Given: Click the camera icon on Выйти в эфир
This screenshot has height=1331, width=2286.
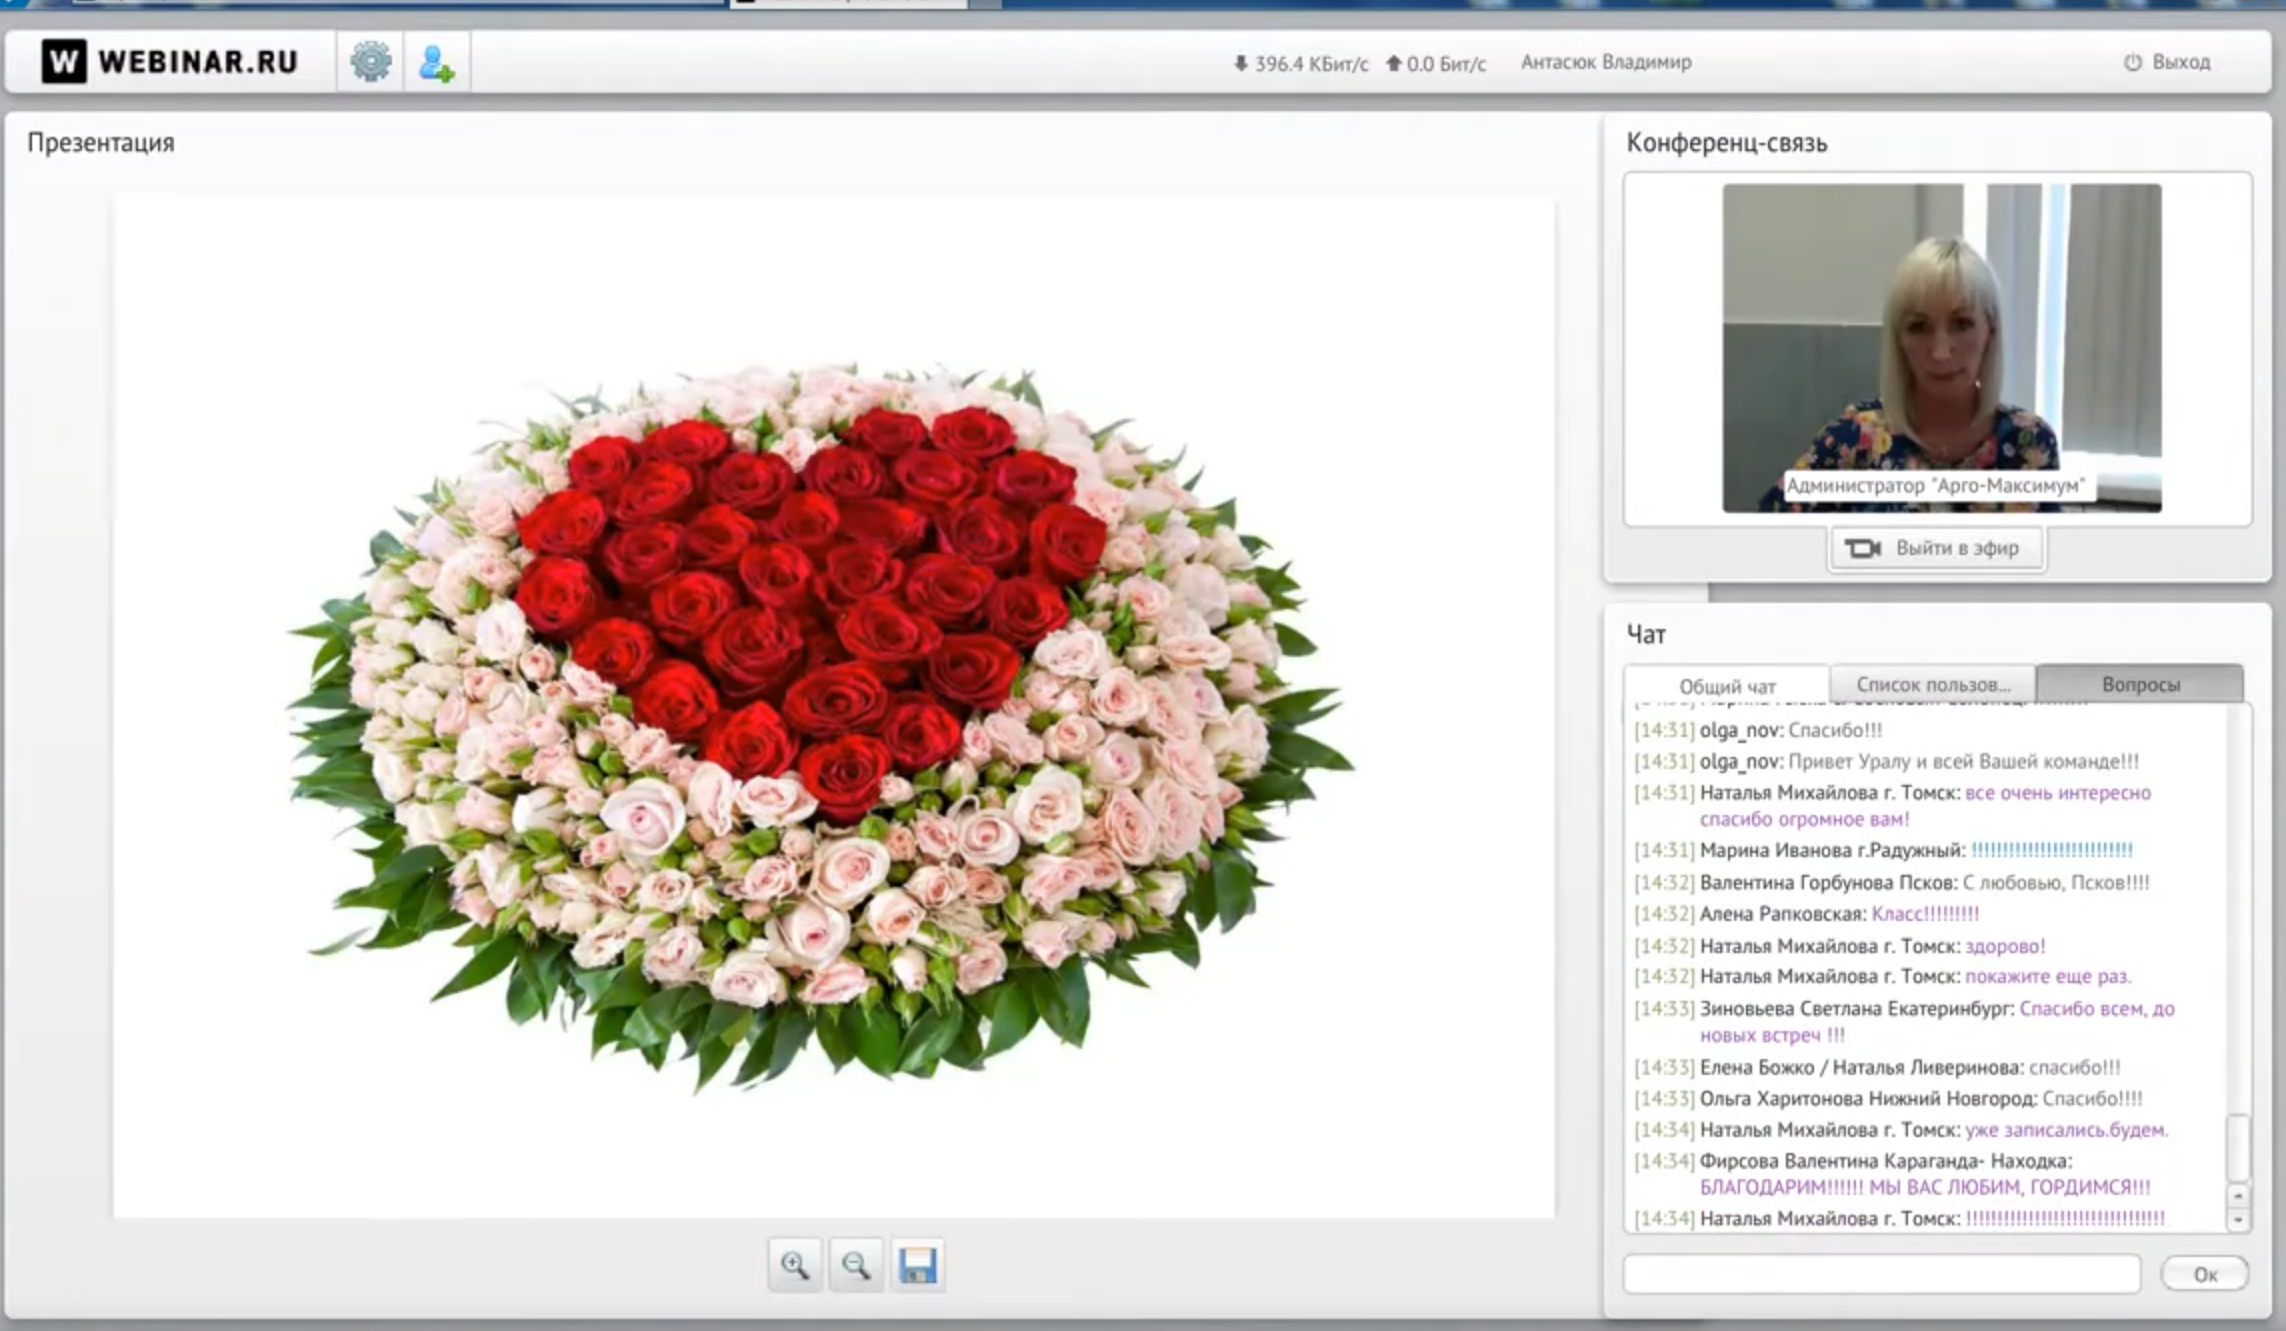Looking at the screenshot, I should pos(1862,548).
